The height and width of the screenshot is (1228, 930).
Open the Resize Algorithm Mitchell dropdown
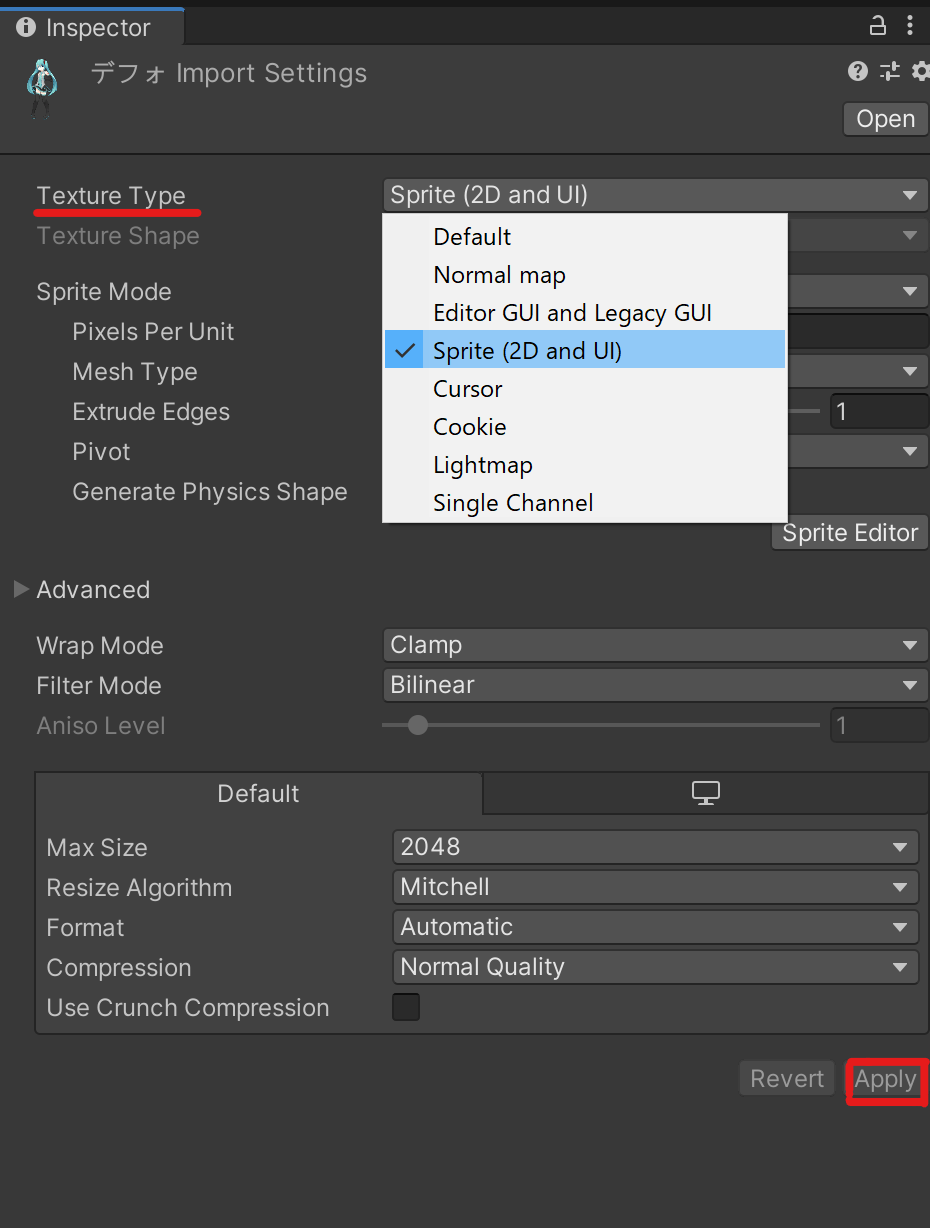[x=655, y=887]
